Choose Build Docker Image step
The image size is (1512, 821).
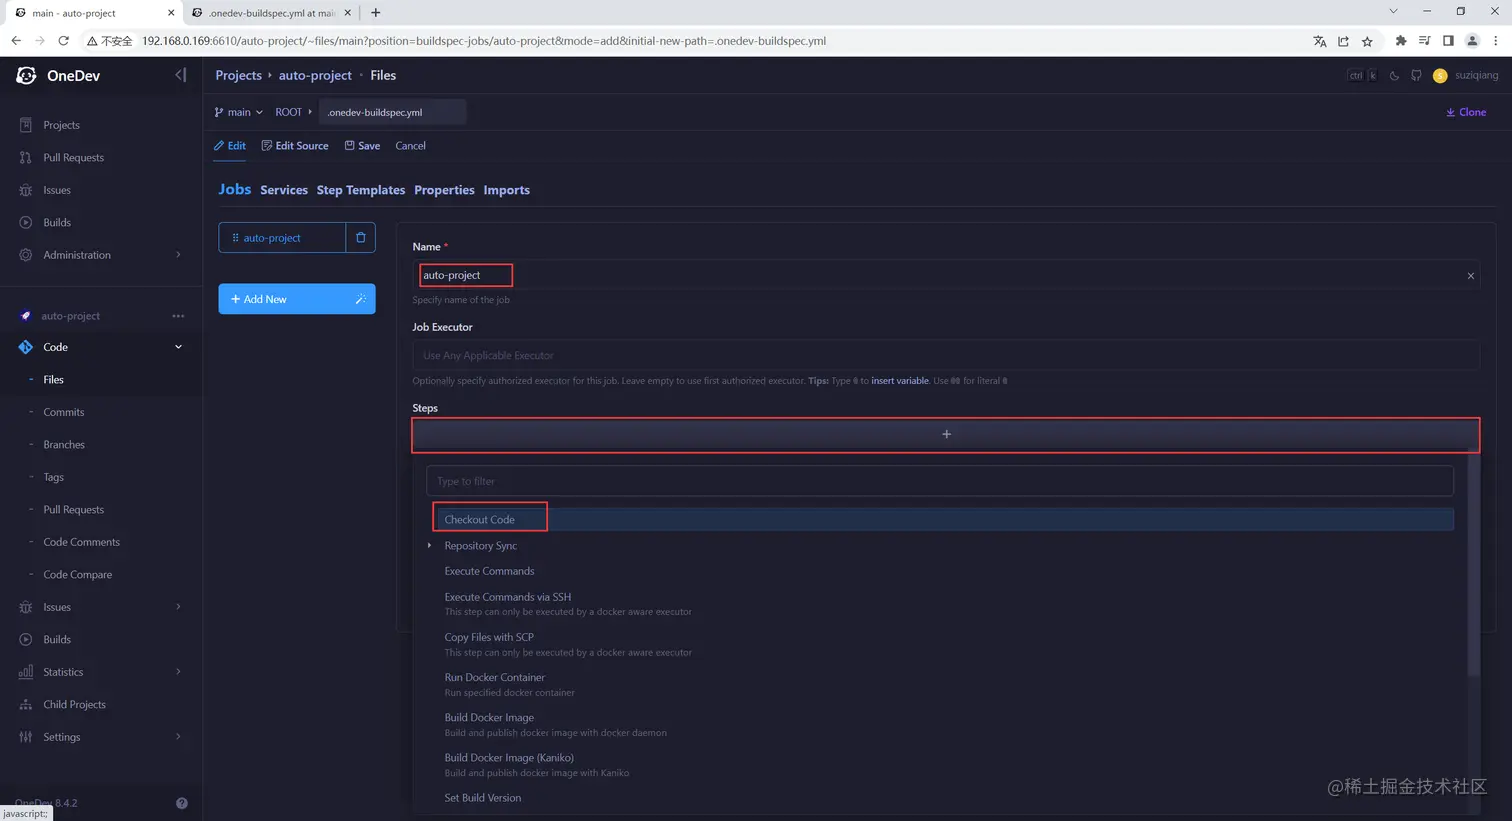[x=489, y=717]
